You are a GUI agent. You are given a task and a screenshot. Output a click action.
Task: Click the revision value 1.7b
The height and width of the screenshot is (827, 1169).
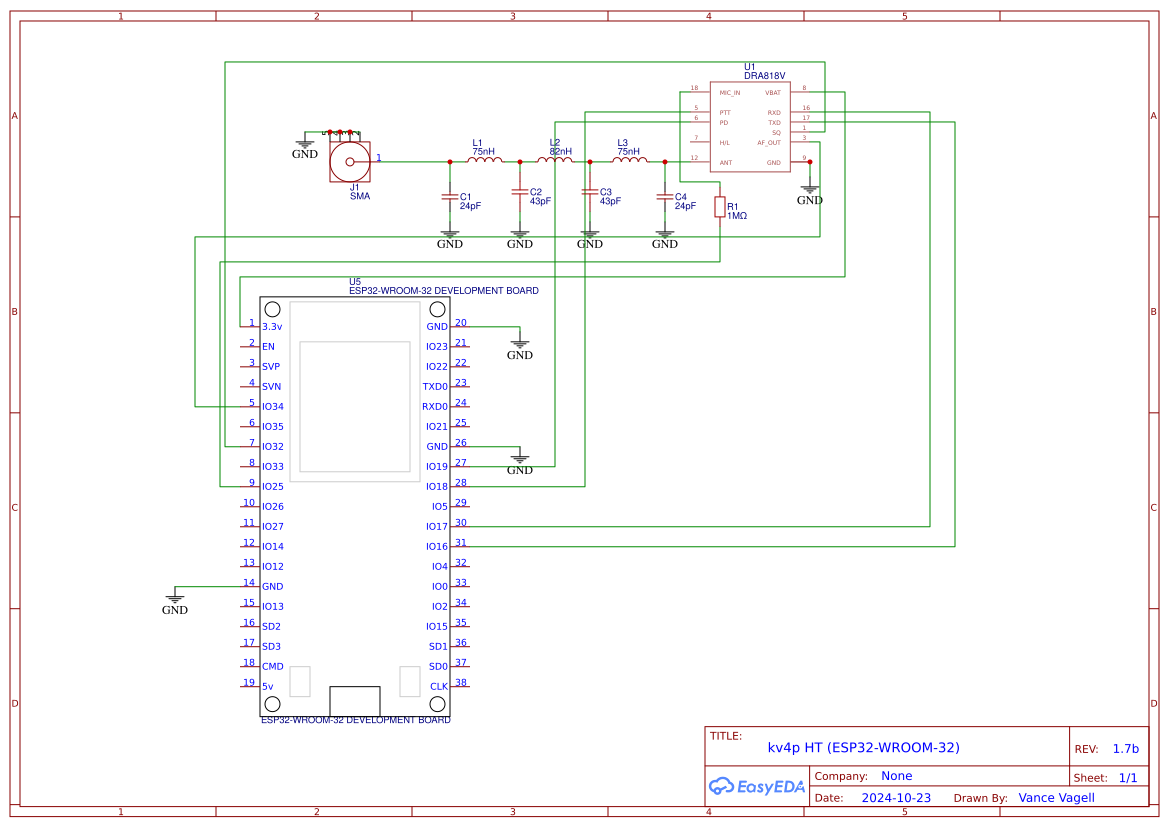[x=1126, y=749]
